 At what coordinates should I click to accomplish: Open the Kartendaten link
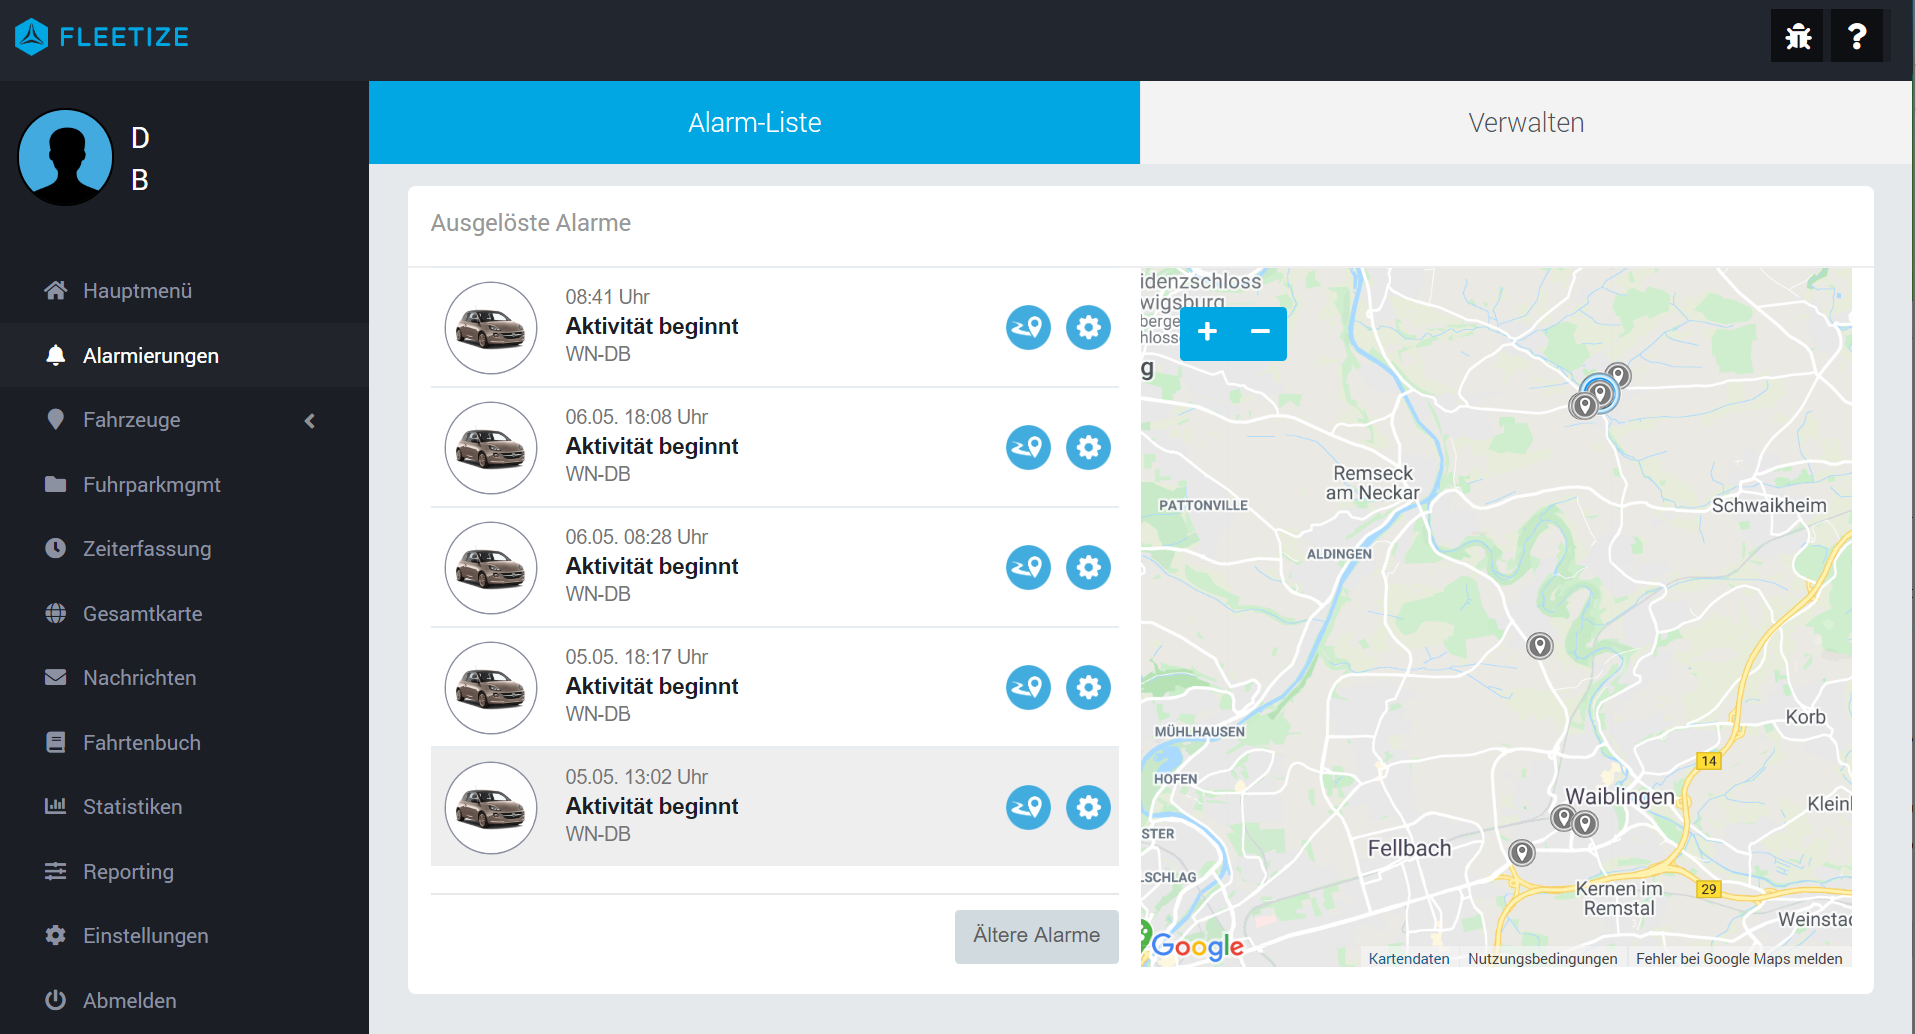1408,958
